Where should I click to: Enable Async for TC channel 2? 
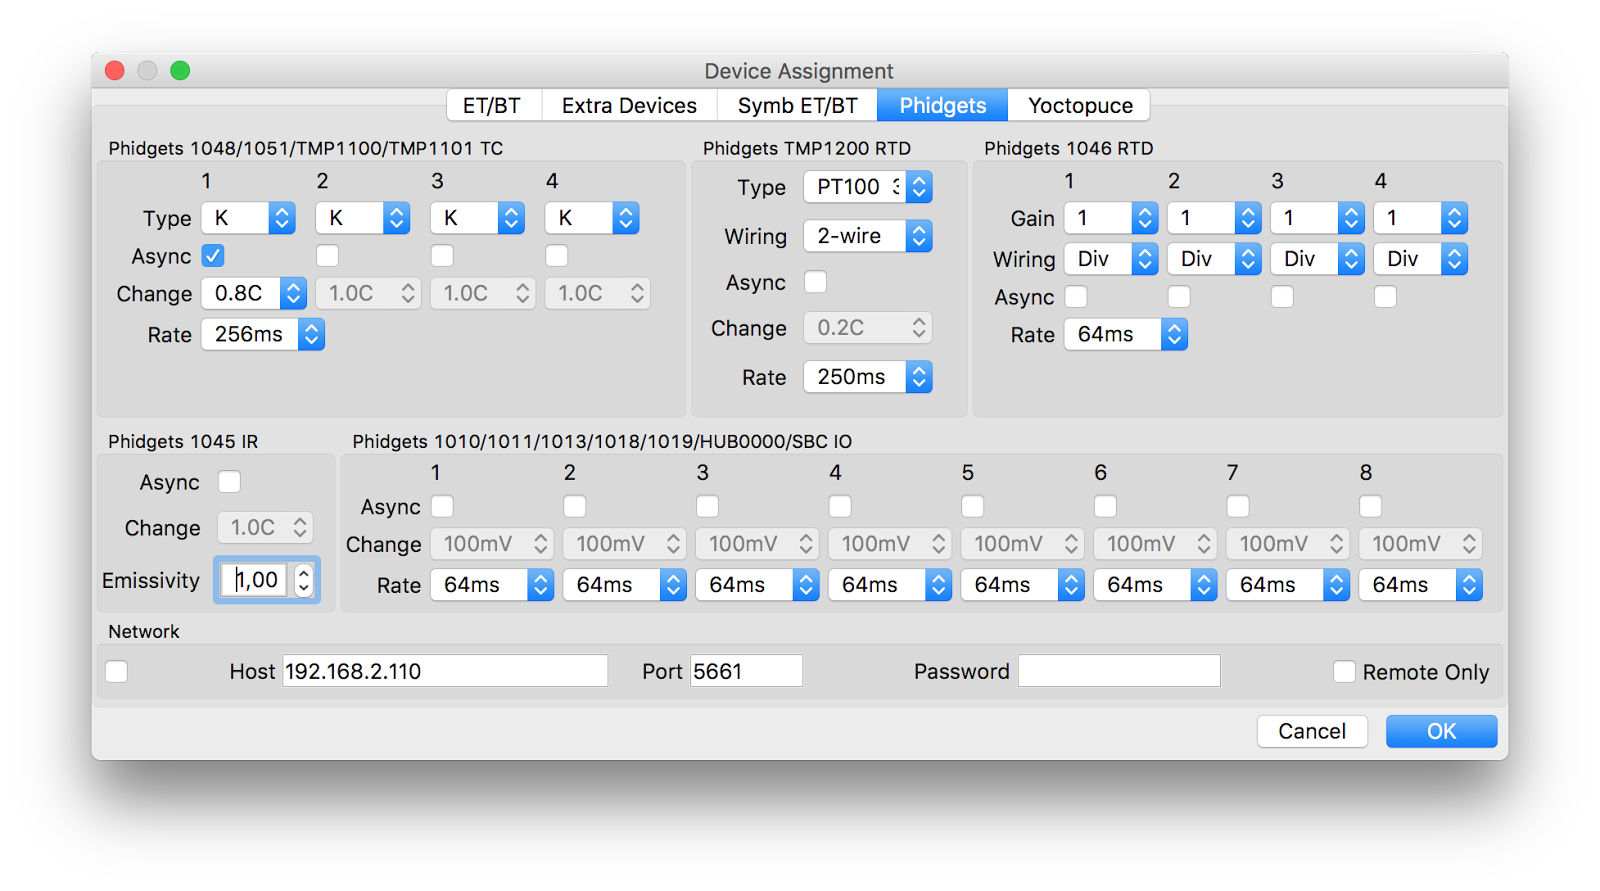point(327,256)
